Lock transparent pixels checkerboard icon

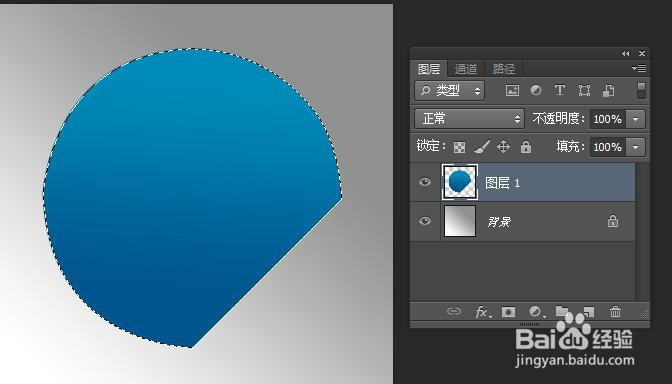coord(459,147)
